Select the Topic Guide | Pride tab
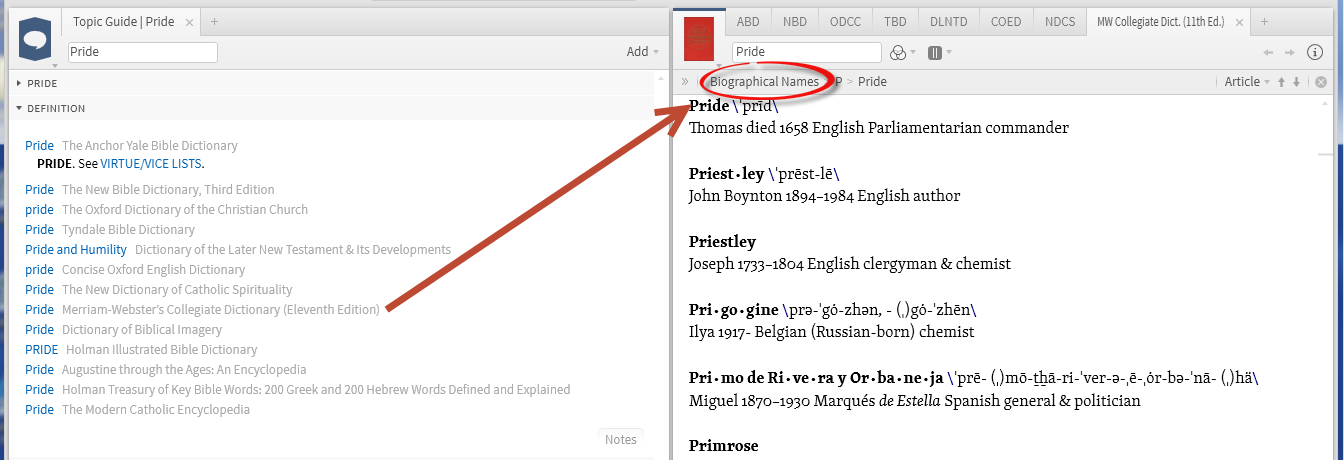 [124, 21]
